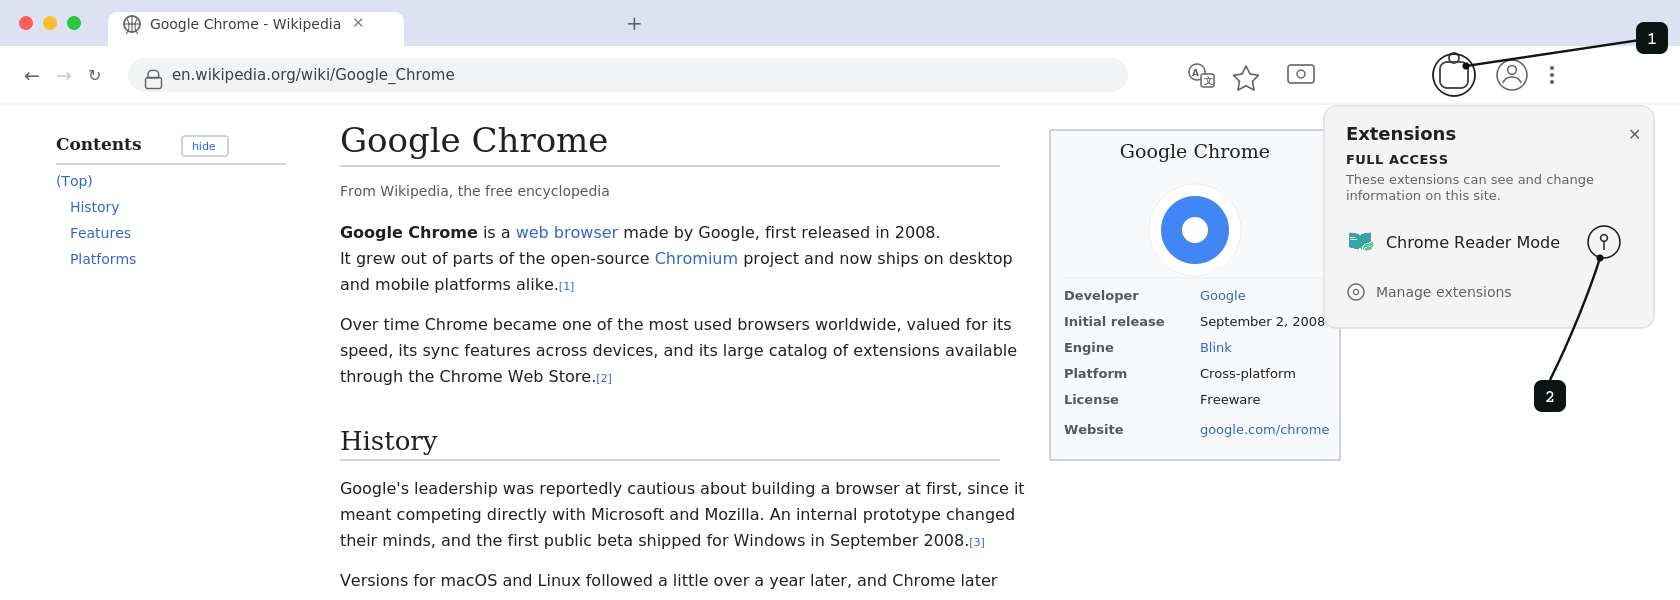Image resolution: width=1680 pixels, height=600 pixels.
Task: Close the Extensions popup
Action: (x=1634, y=134)
